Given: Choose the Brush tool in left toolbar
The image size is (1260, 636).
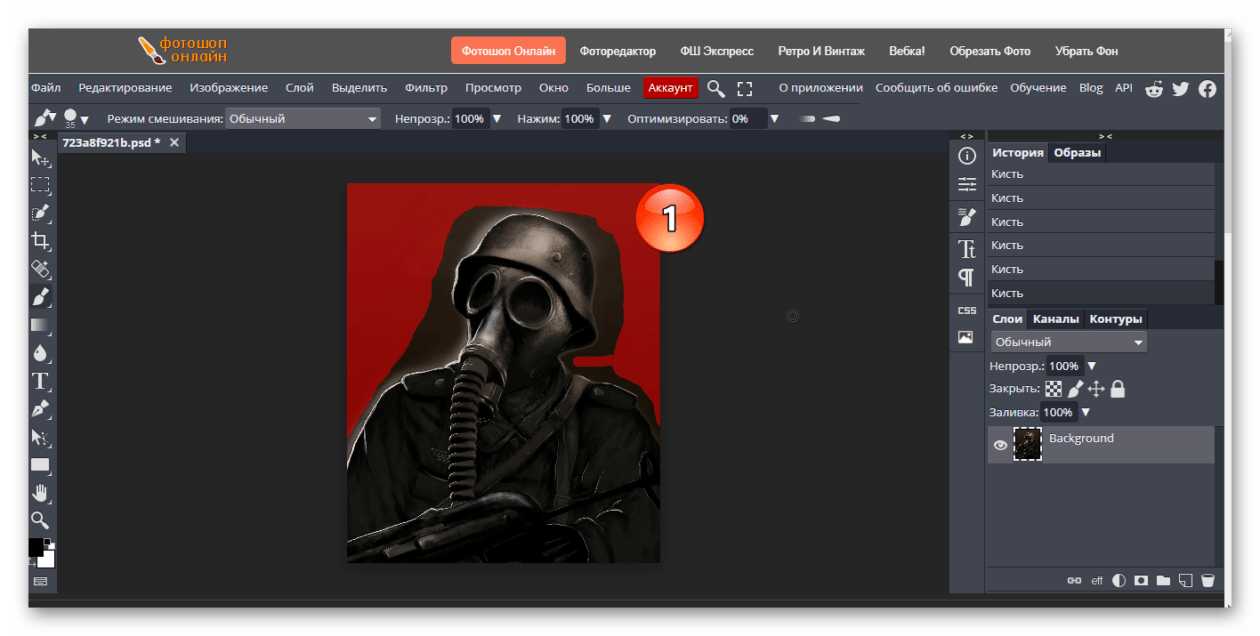Looking at the screenshot, I should (40, 296).
